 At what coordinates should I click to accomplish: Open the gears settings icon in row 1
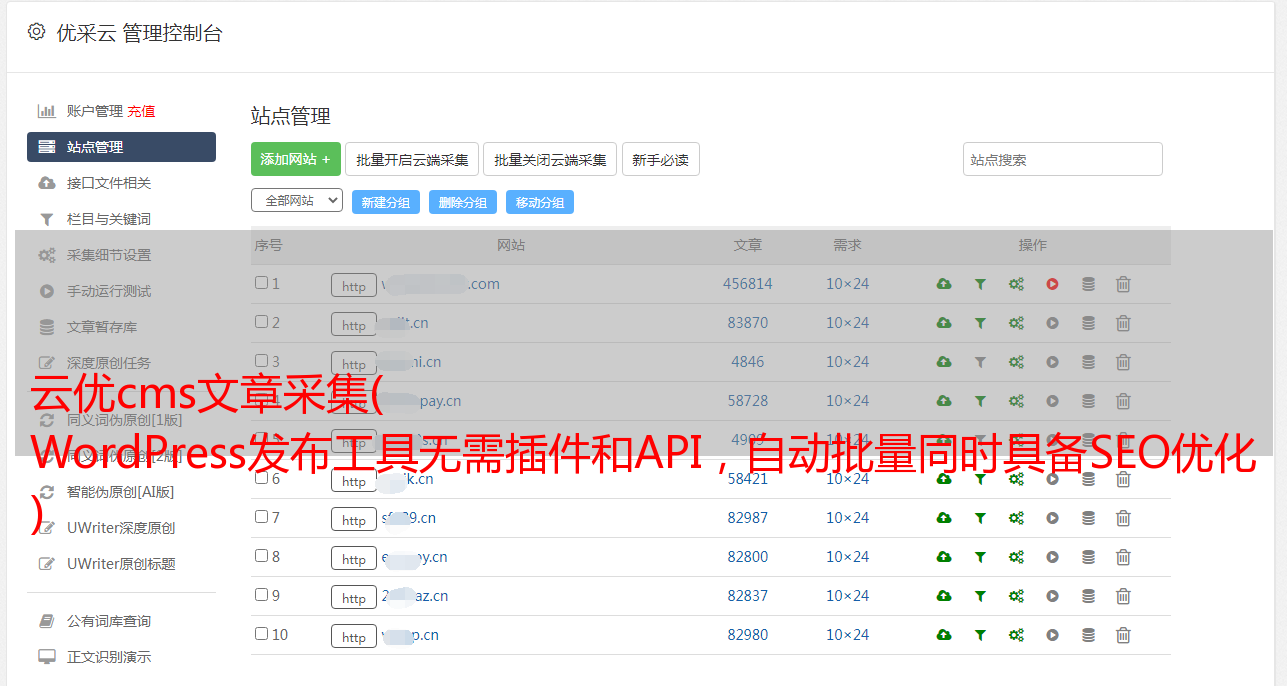coord(1016,284)
